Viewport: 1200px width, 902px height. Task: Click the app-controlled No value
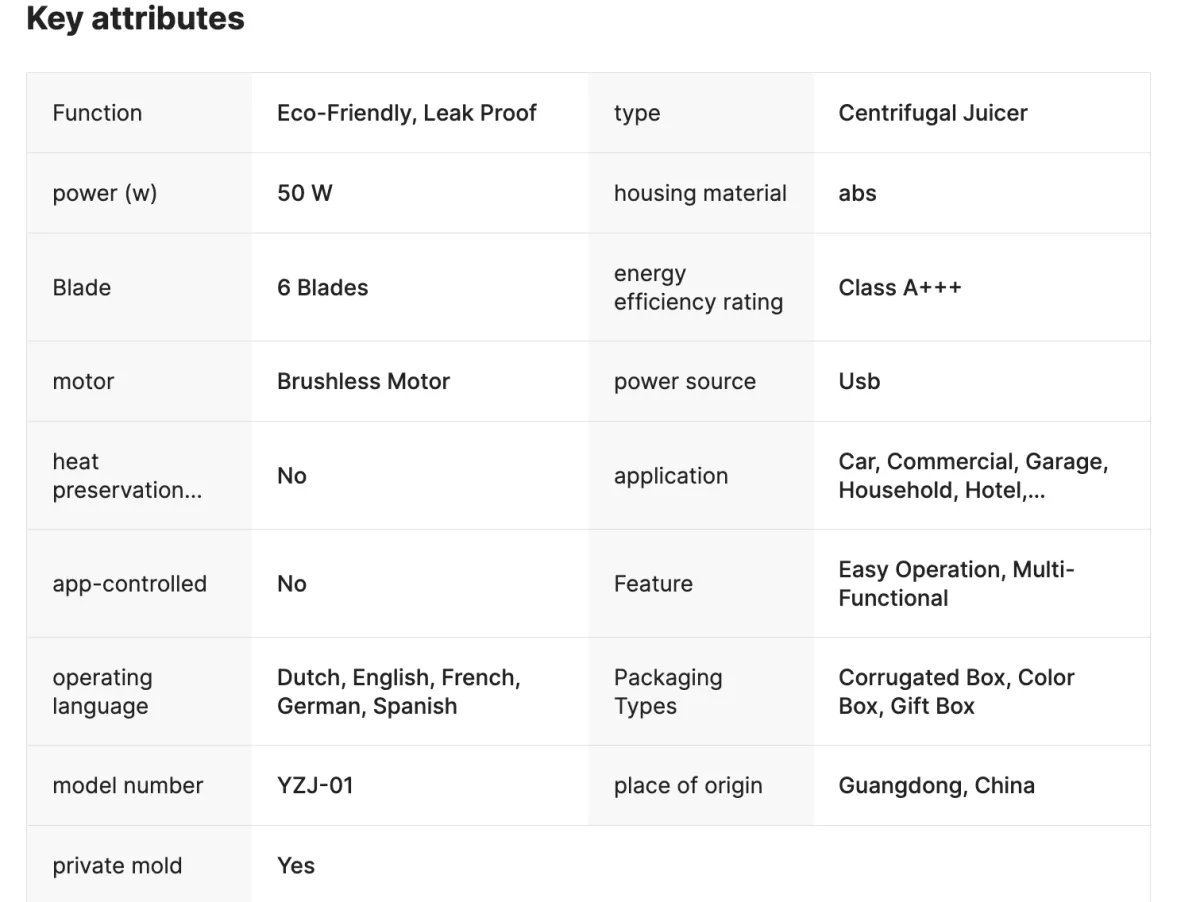click(x=292, y=583)
